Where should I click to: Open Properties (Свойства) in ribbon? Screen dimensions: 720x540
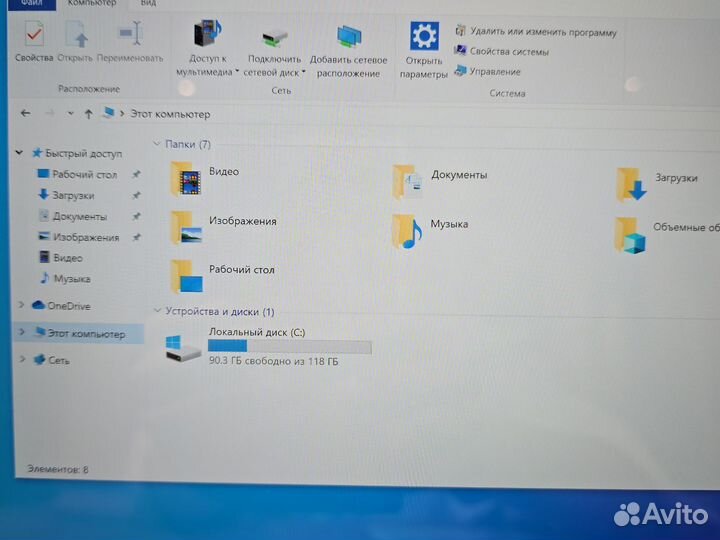34,41
